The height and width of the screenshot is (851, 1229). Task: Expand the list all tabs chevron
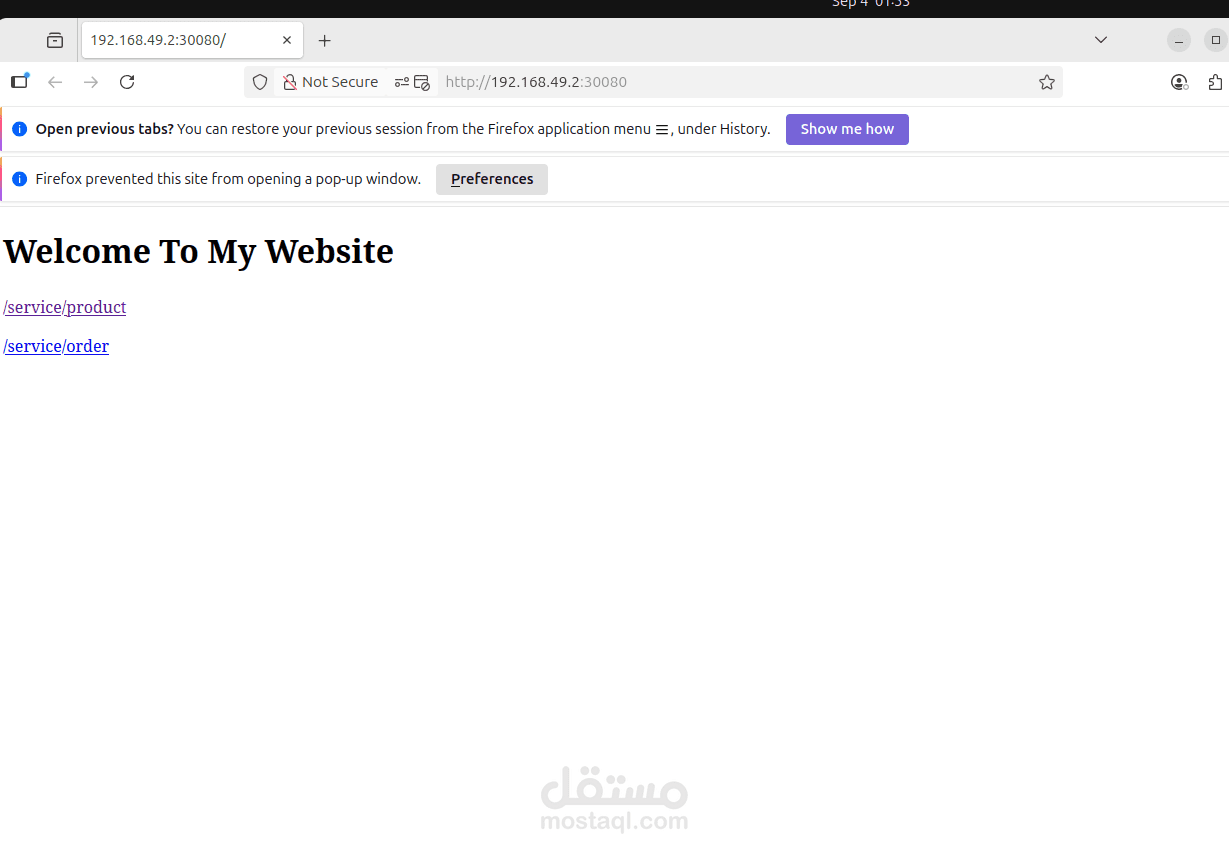(1101, 40)
